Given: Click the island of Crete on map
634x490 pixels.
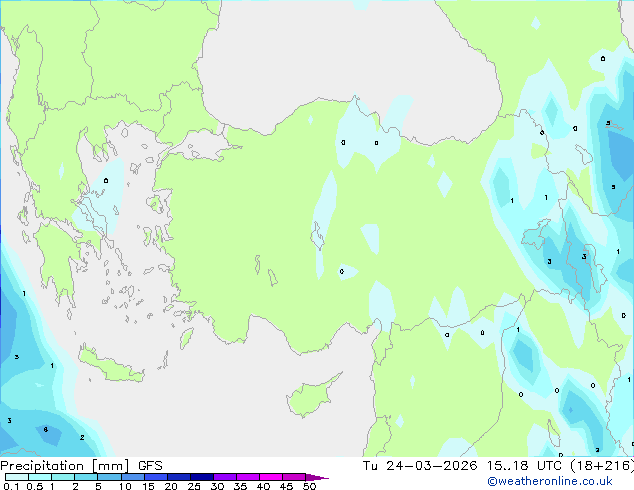Looking at the screenshot, I should pos(111,366).
